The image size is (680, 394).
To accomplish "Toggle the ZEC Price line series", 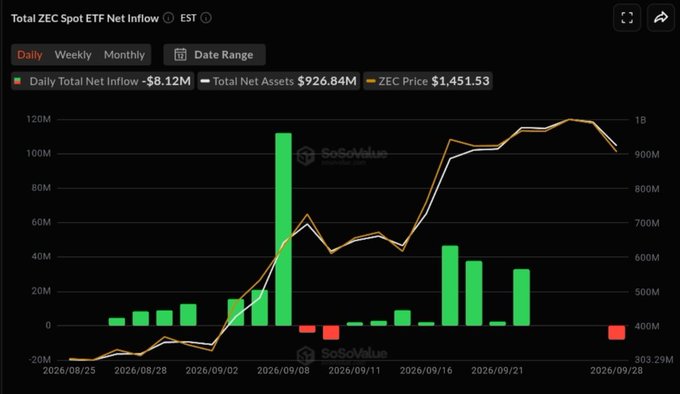I will coord(428,81).
